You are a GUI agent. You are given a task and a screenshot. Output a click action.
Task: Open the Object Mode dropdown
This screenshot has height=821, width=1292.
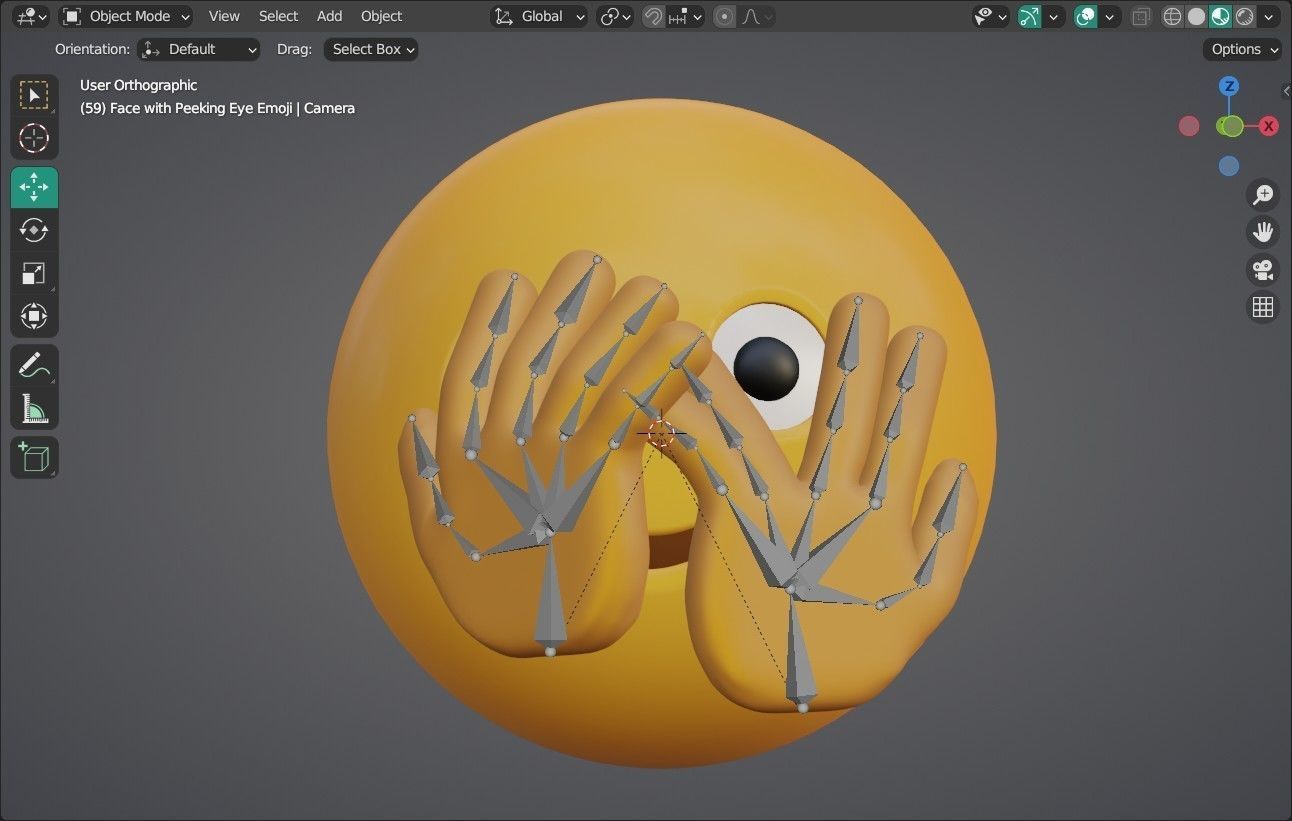coord(125,16)
